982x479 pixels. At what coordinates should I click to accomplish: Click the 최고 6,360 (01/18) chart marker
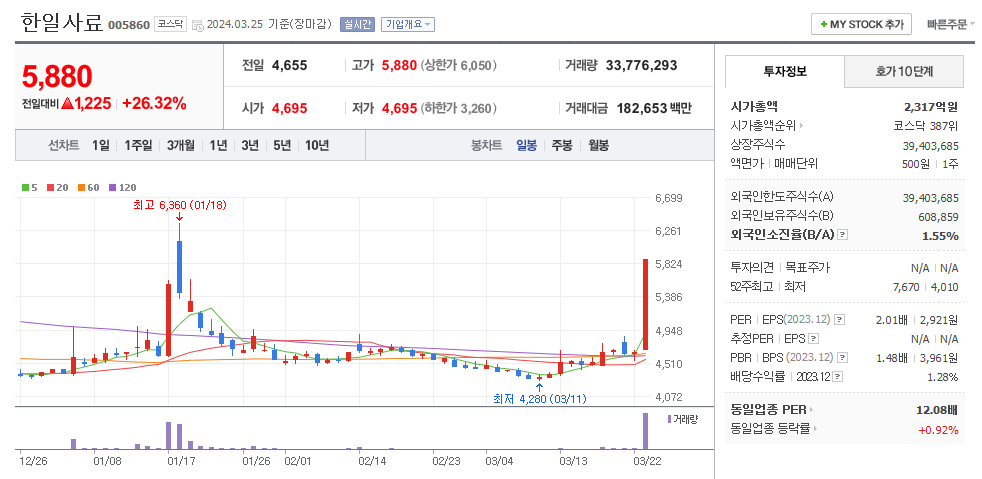[180, 205]
